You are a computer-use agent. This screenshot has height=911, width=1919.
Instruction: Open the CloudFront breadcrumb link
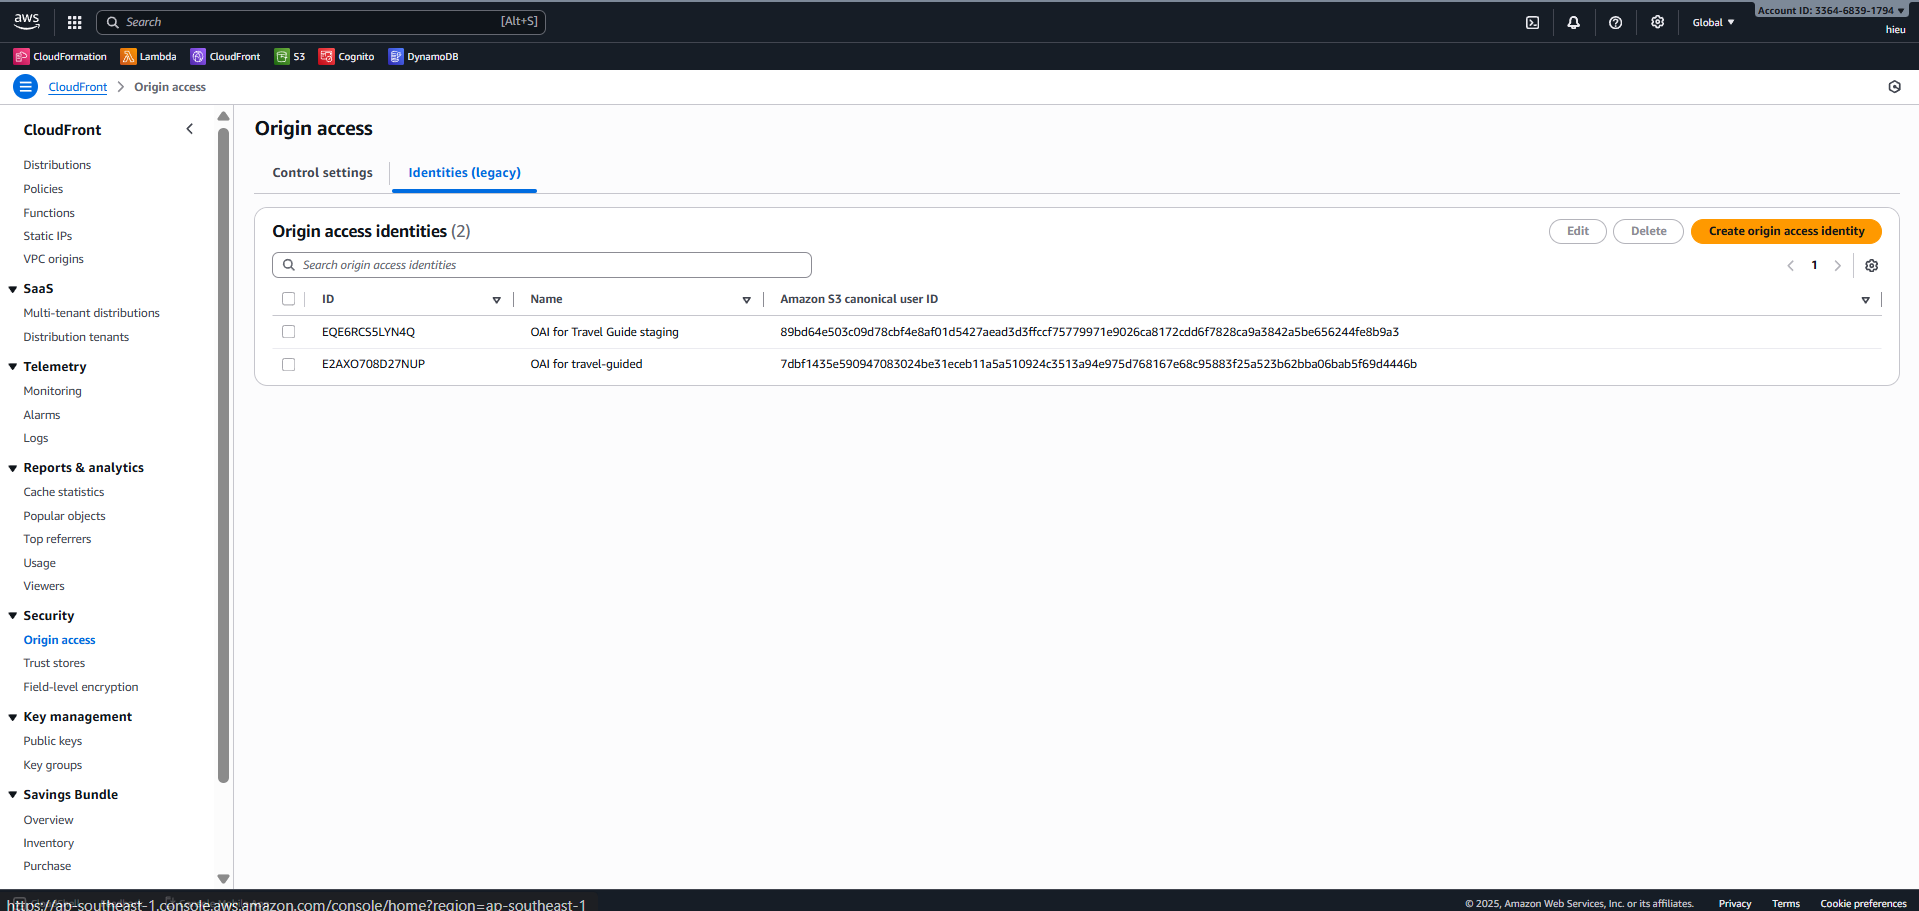coord(77,87)
